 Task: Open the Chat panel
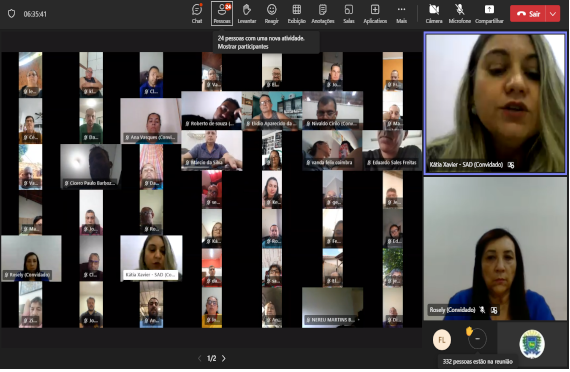click(197, 13)
